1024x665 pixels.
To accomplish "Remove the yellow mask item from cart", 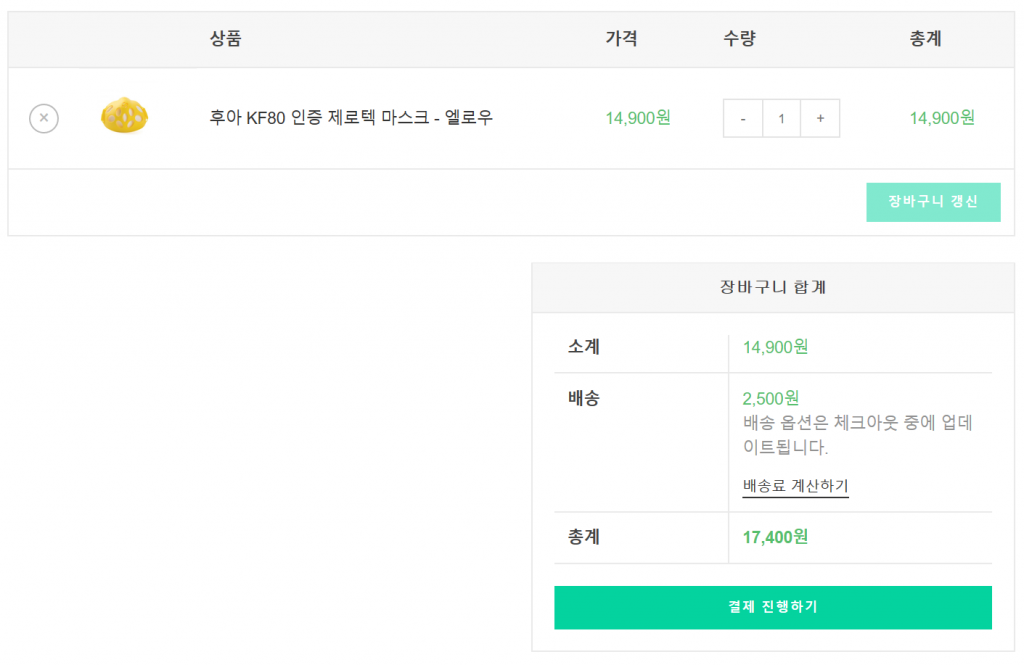I will (x=44, y=118).
